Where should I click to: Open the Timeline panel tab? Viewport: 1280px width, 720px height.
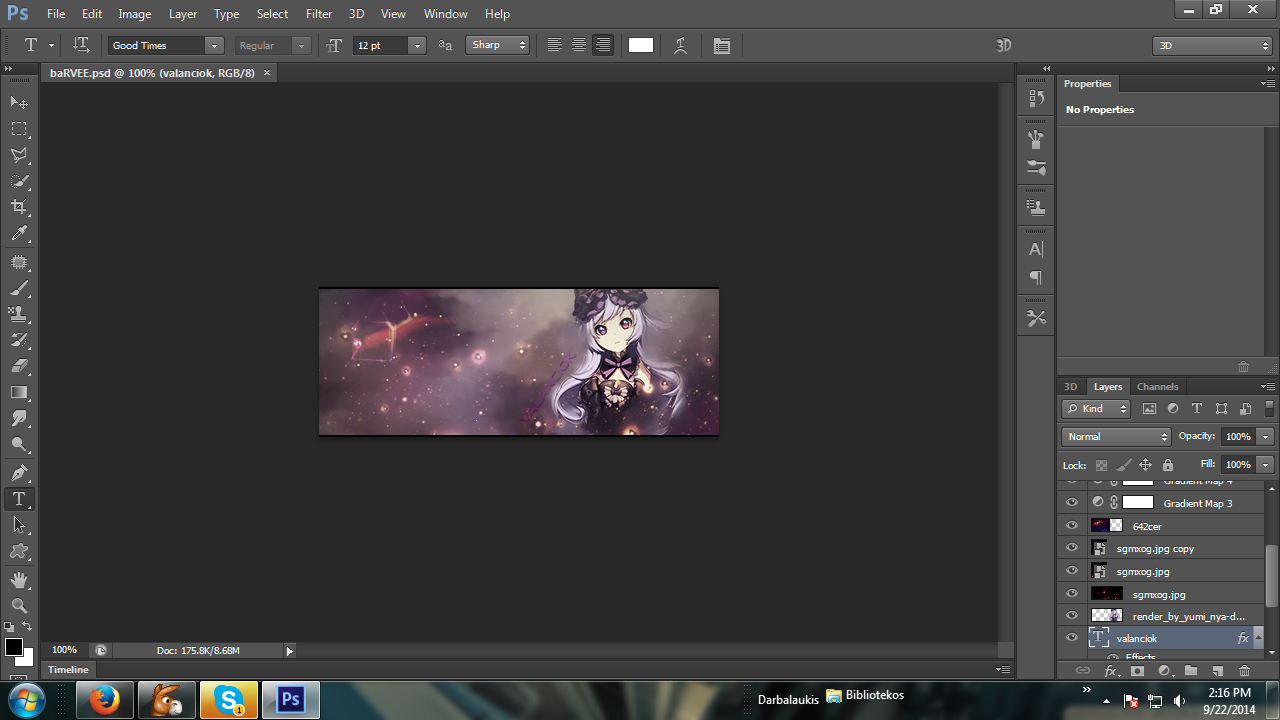pyautogui.click(x=68, y=670)
